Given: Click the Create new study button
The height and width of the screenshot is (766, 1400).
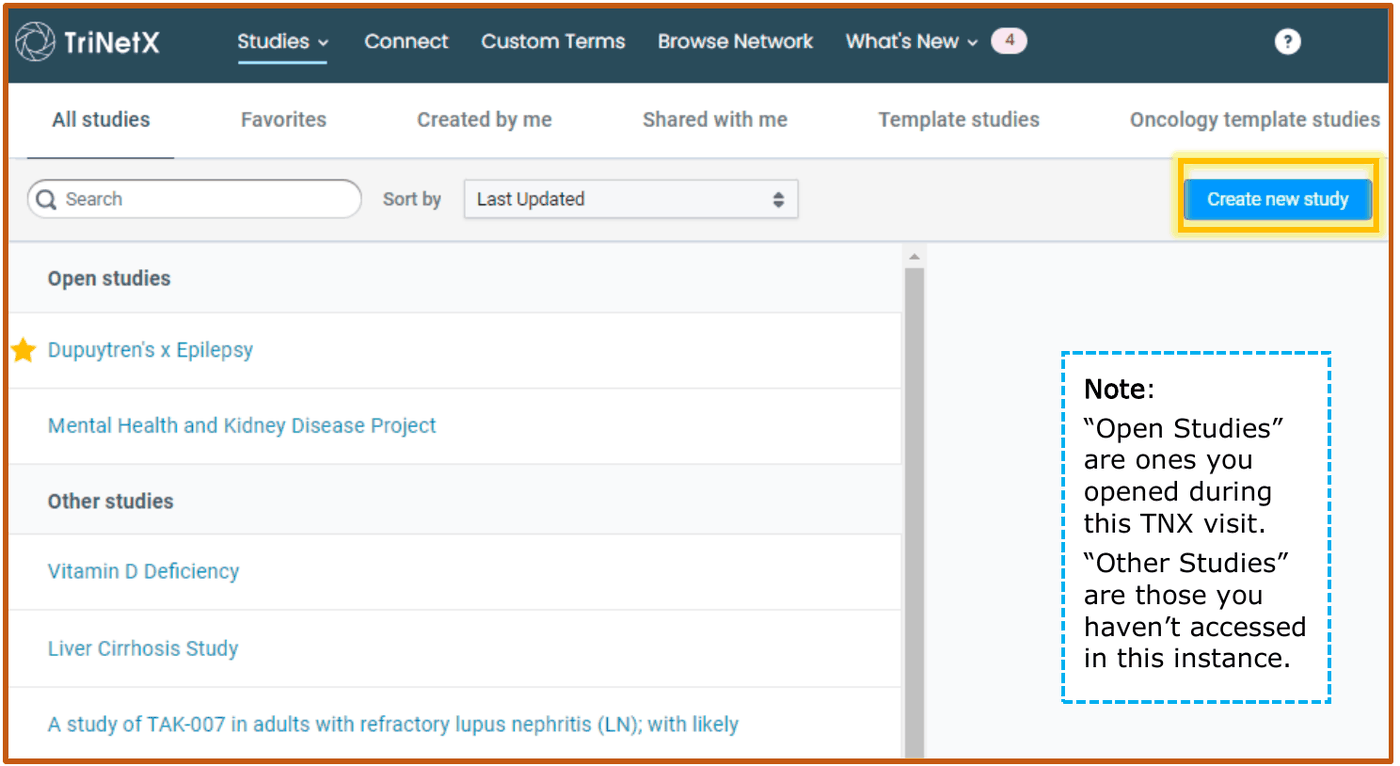Looking at the screenshot, I should click(1278, 199).
